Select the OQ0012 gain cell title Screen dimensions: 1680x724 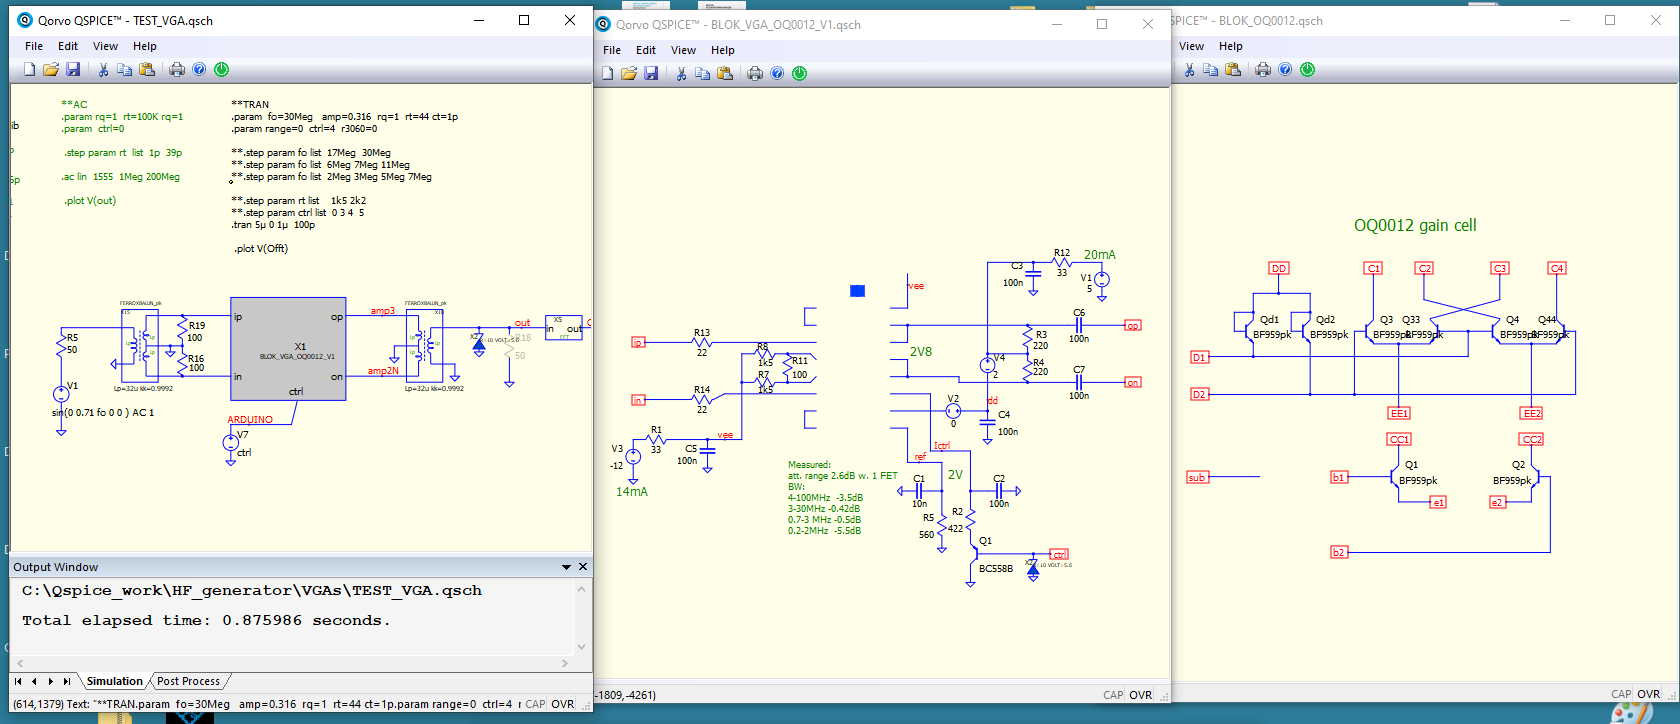click(1415, 226)
